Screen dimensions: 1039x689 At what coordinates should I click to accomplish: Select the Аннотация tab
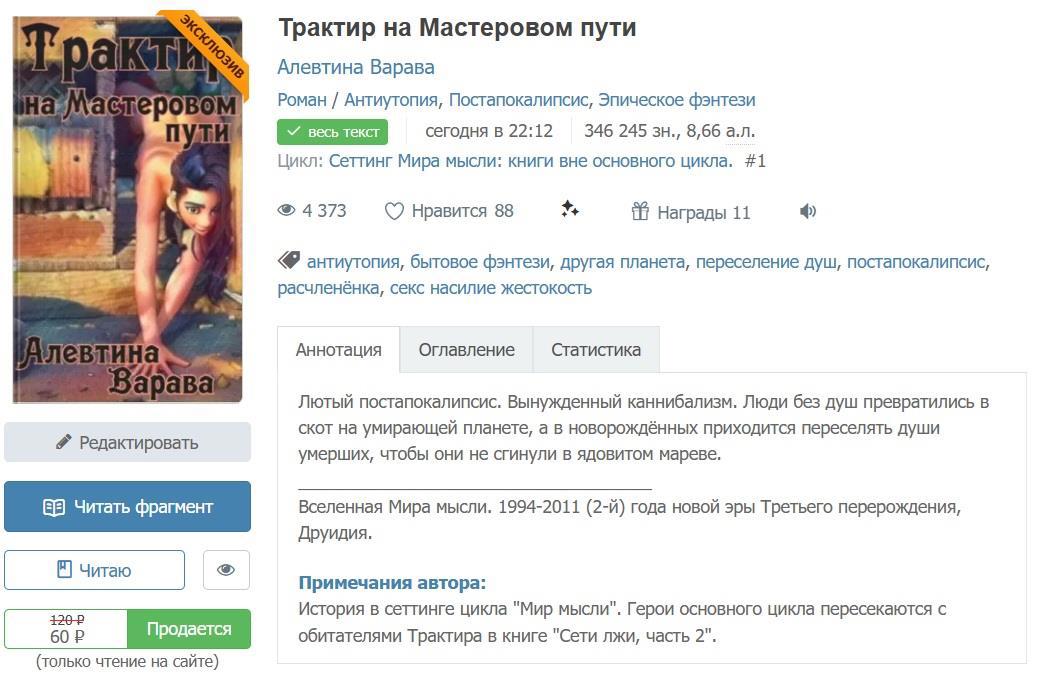339,350
